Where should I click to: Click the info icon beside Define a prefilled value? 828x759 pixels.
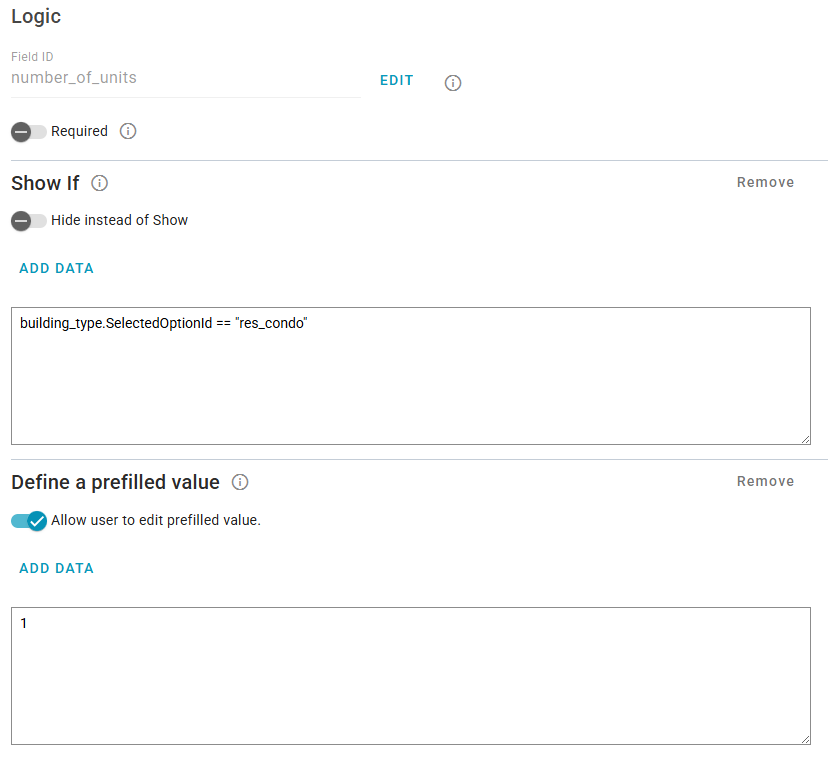(240, 482)
